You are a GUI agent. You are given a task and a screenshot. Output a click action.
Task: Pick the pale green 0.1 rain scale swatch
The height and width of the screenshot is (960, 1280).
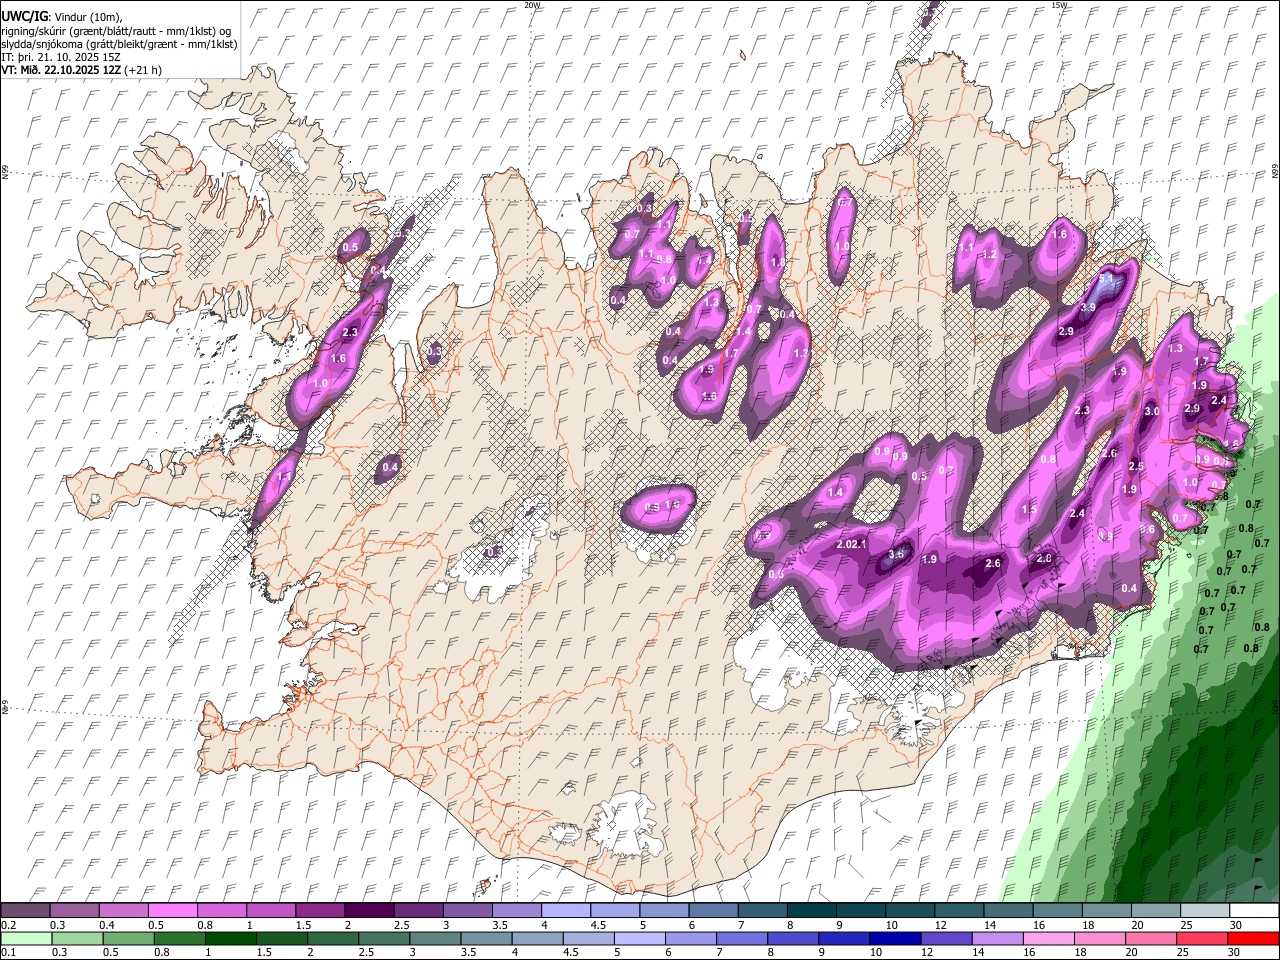click(x=26, y=938)
